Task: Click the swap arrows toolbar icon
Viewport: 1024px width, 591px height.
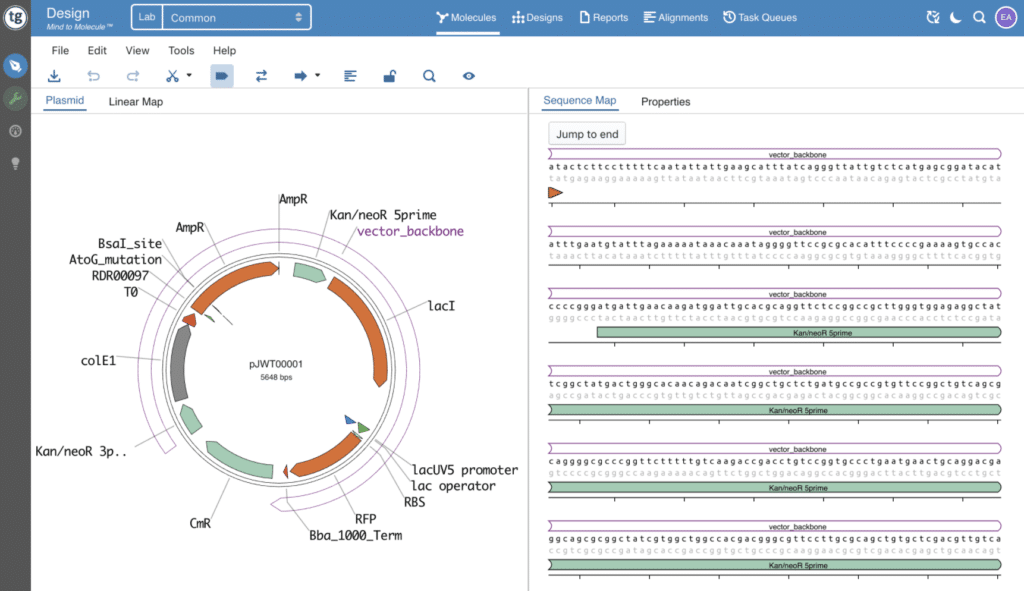Action: click(x=261, y=76)
